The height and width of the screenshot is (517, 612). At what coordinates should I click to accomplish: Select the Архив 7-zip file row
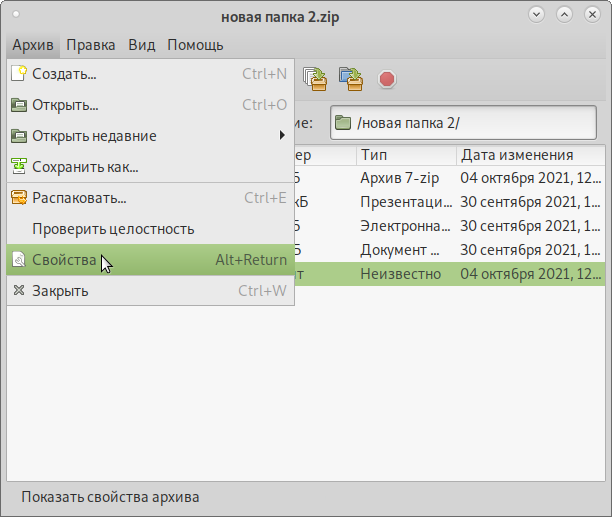click(450, 178)
